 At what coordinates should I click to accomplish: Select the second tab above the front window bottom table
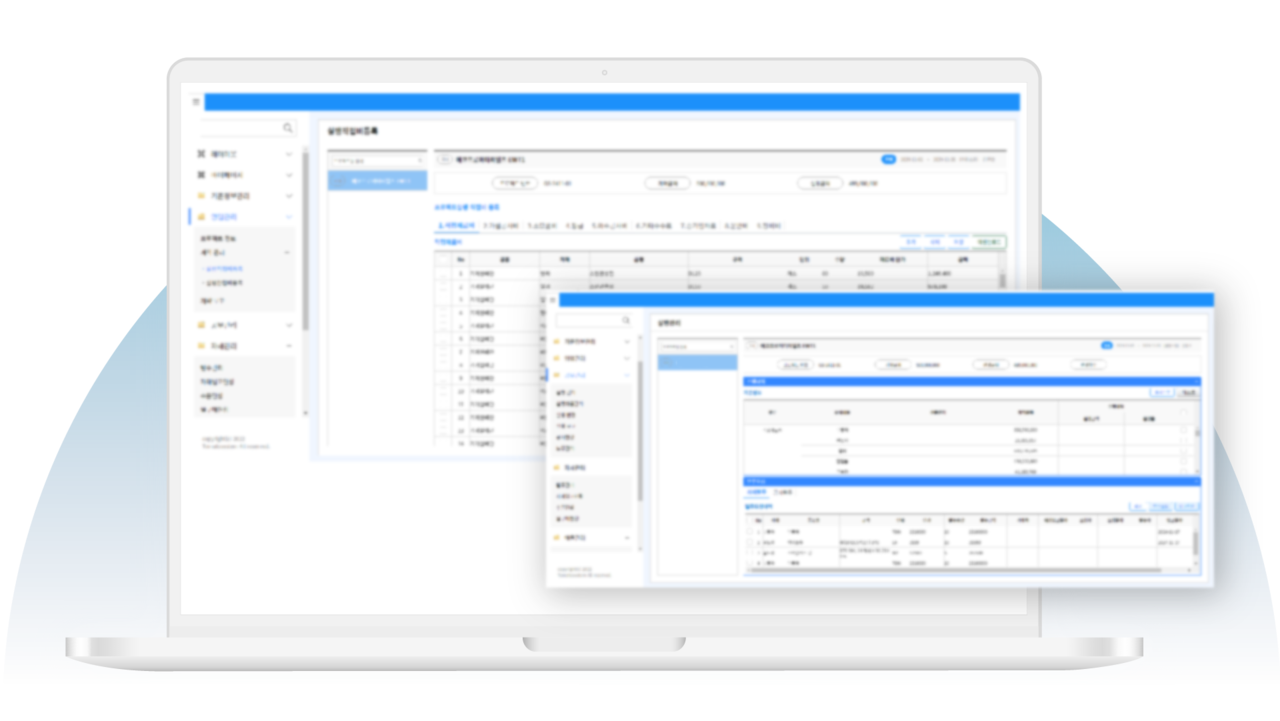click(785, 492)
